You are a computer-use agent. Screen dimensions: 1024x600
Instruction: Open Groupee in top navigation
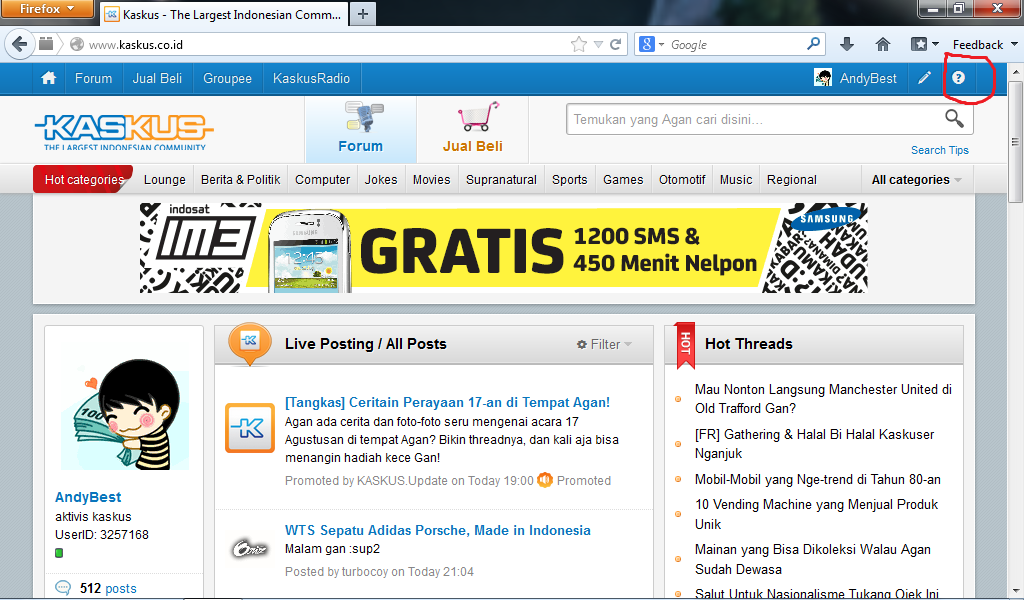(227, 78)
